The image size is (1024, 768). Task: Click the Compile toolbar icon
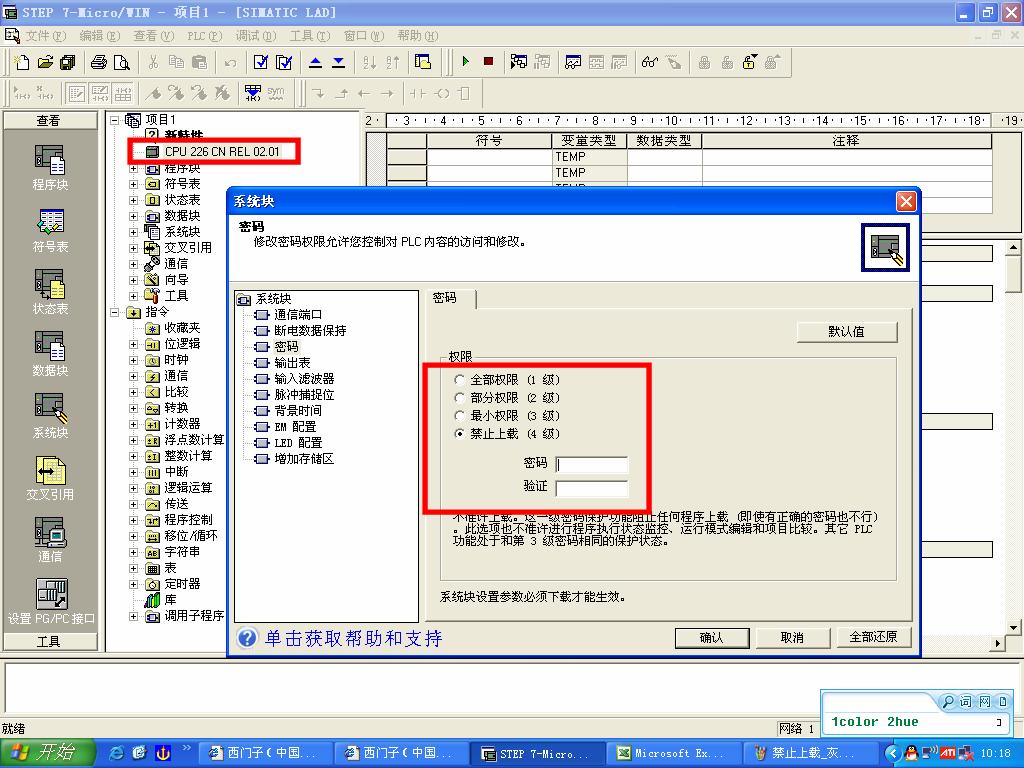261,62
